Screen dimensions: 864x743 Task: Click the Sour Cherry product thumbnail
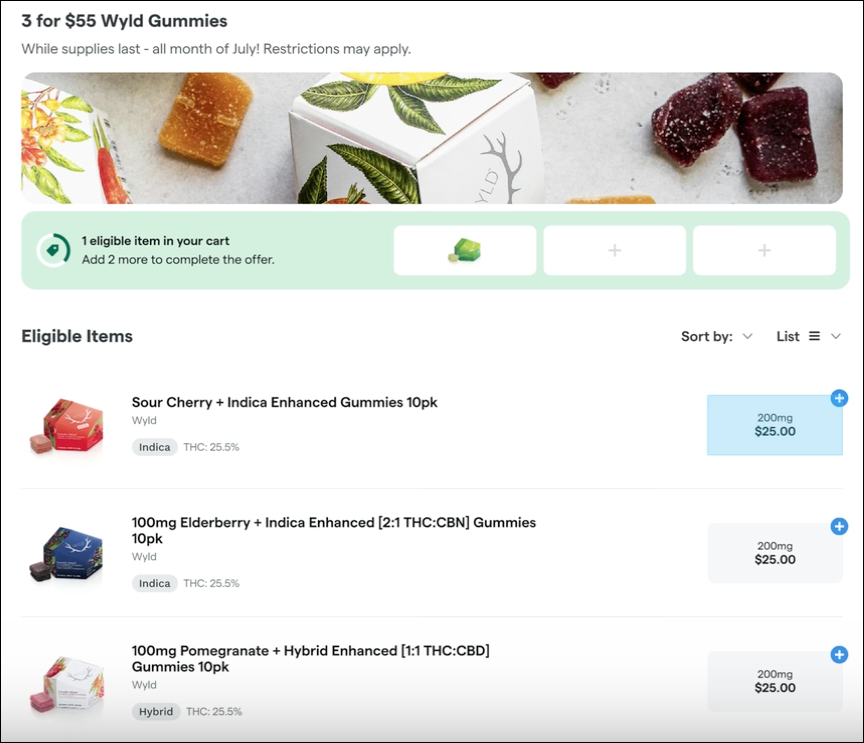[66, 426]
